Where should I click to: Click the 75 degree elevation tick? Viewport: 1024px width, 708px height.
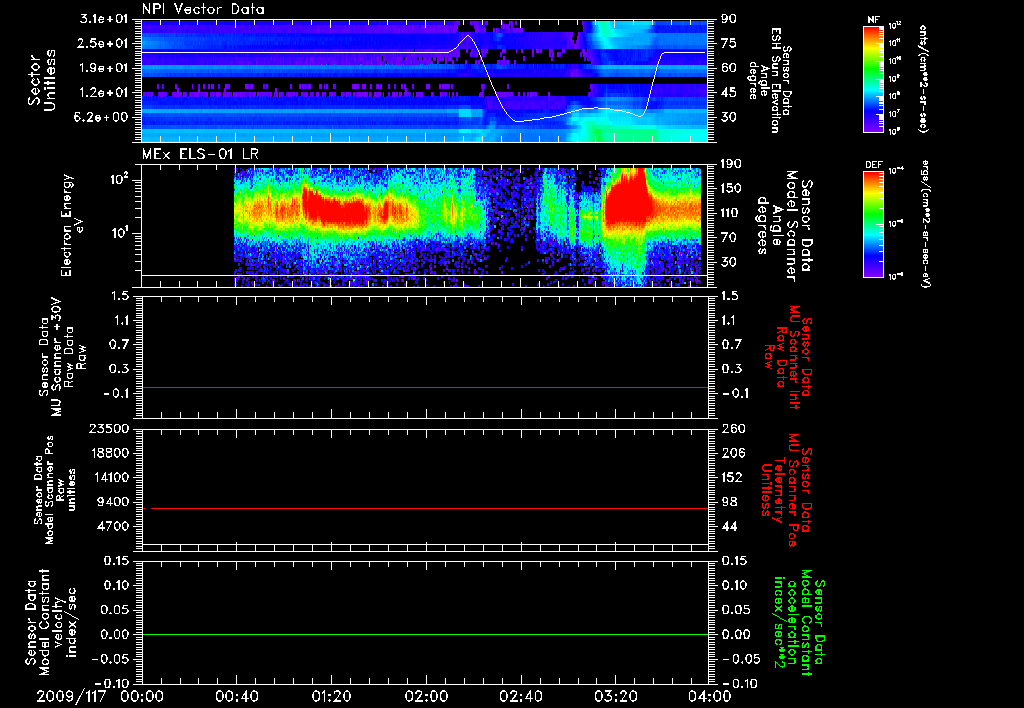729,43
